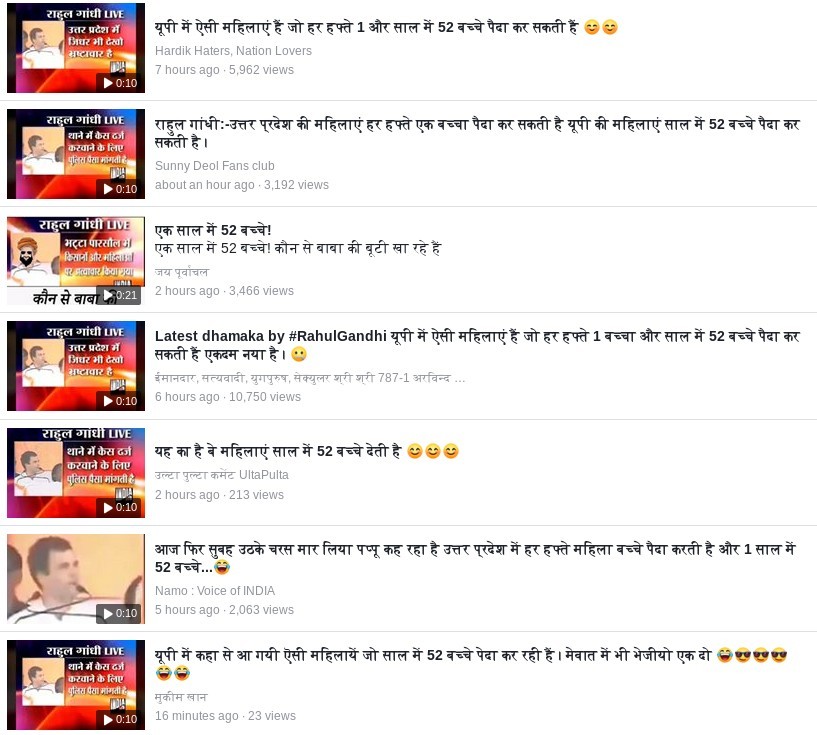Play the UltaPulta video thumbnail
Screen dimensions: 817x735
(76, 472)
